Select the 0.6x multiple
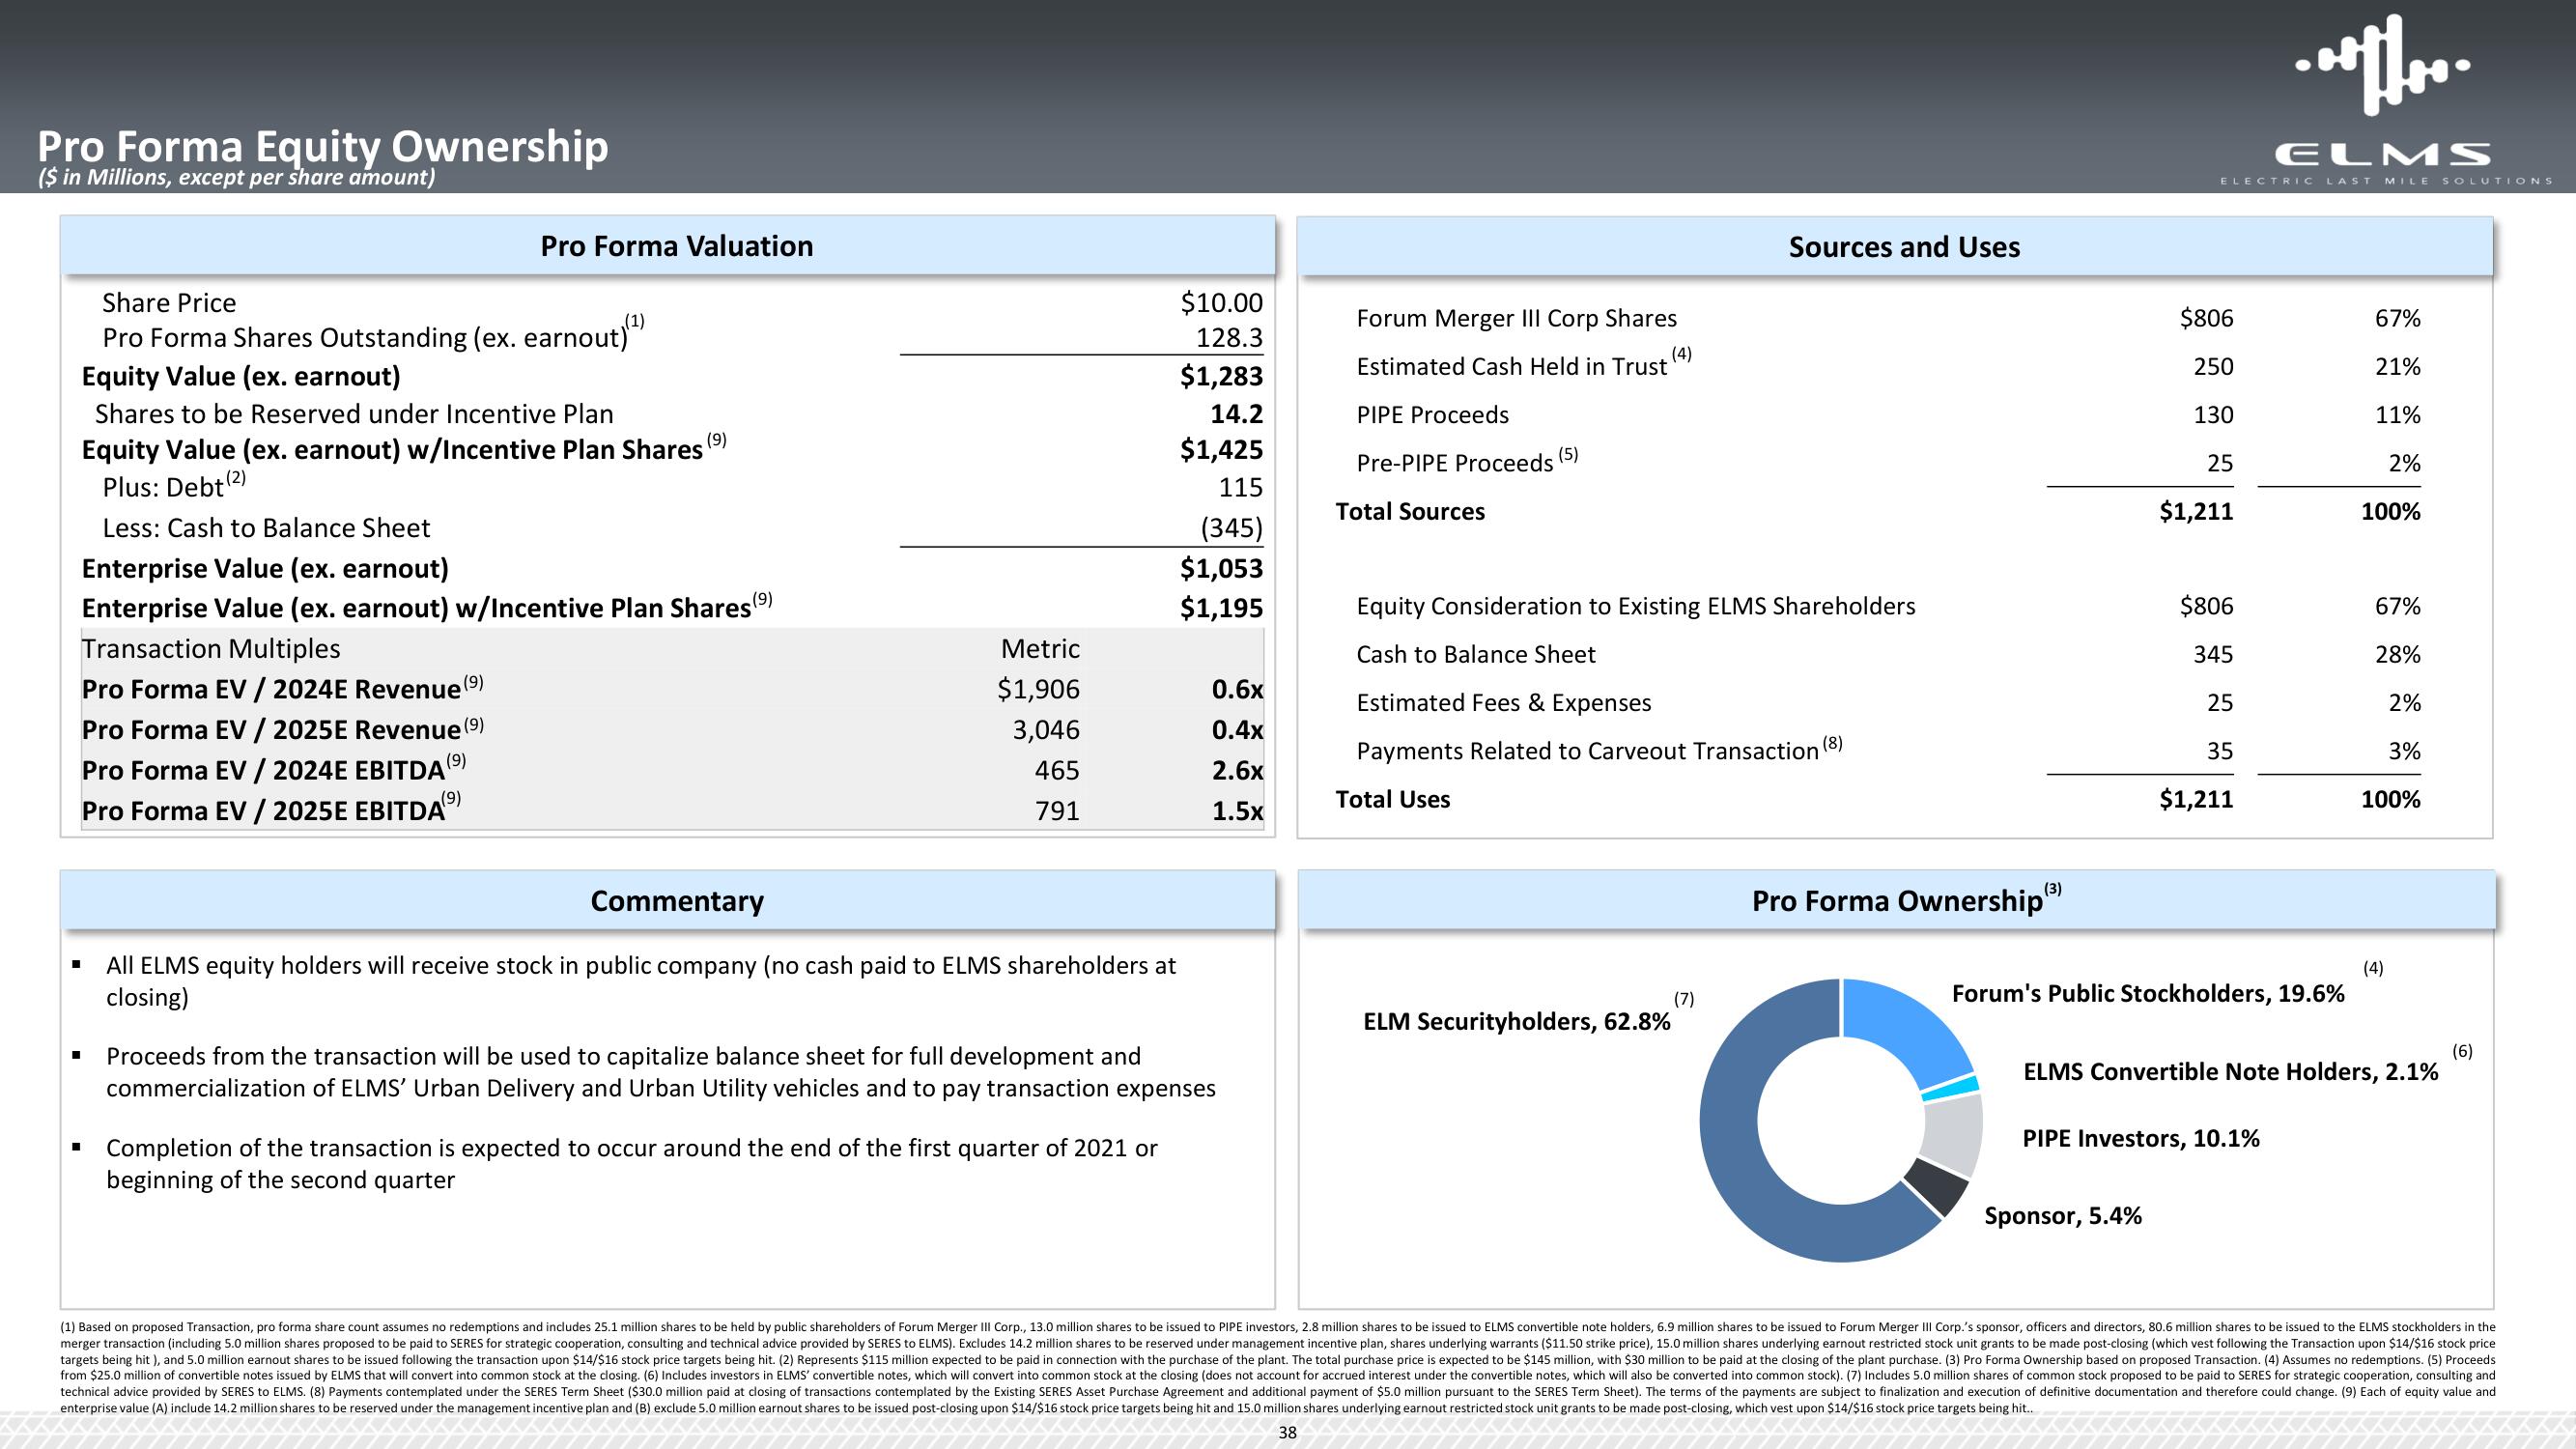 pos(1237,689)
